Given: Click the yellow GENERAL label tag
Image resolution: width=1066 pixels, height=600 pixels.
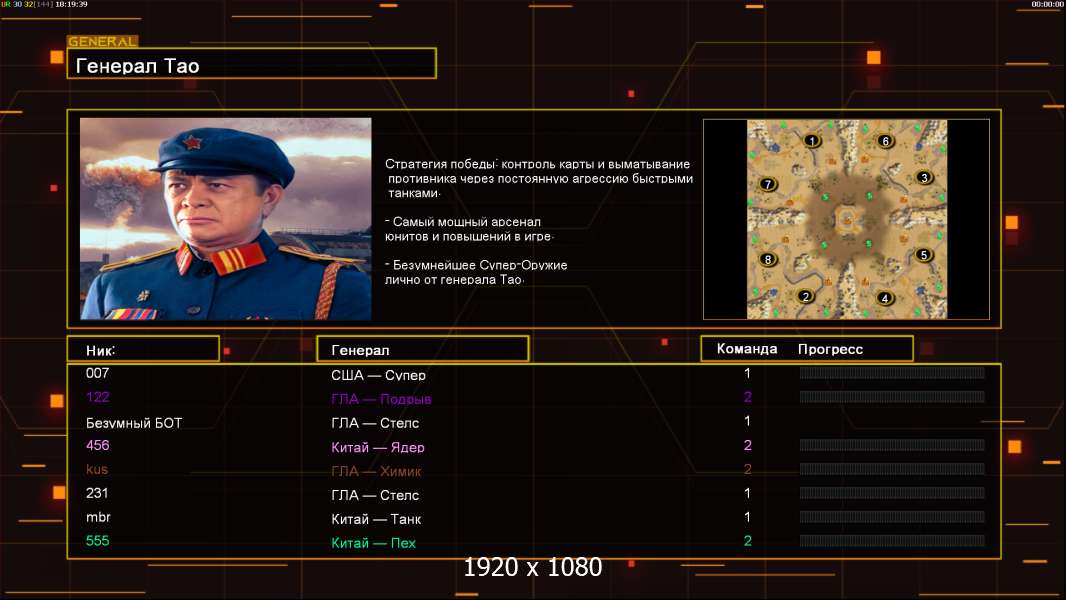Looking at the screenshot, I should tap(103, 41).
